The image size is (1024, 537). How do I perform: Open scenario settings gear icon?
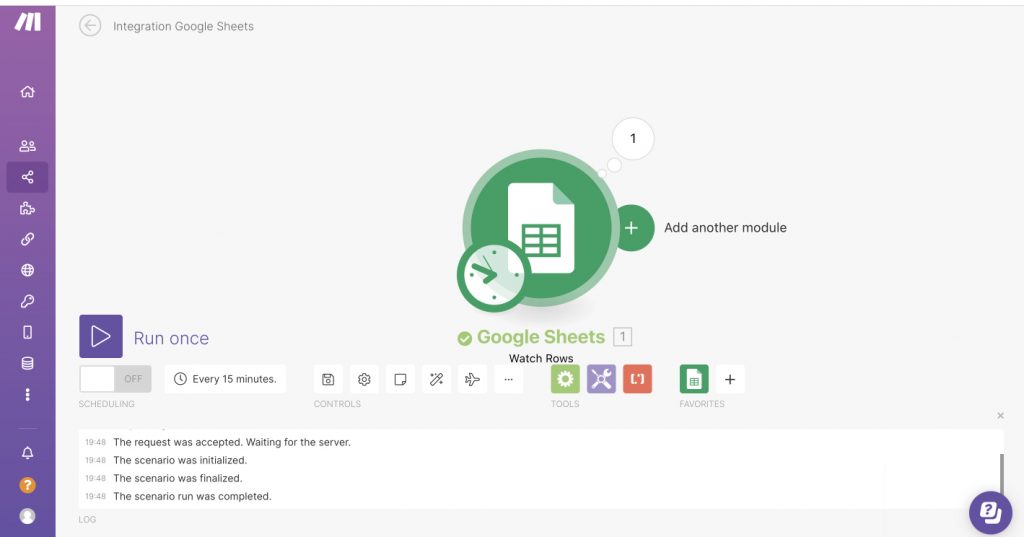(x=364, y=379)
